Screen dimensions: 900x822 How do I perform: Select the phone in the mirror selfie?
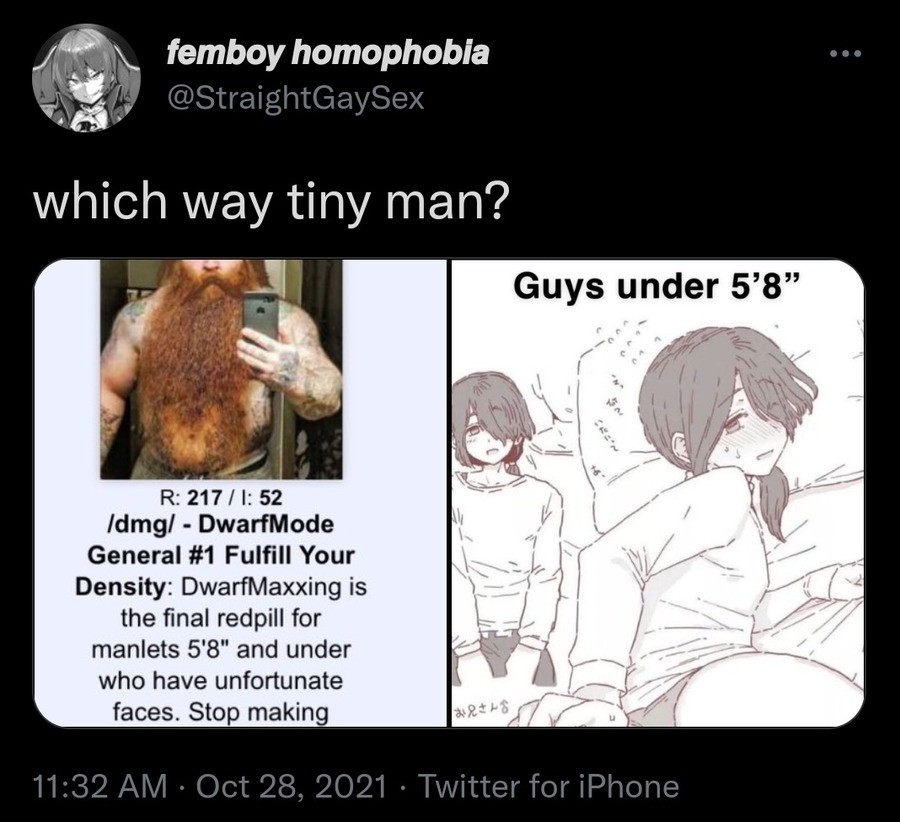260,316
